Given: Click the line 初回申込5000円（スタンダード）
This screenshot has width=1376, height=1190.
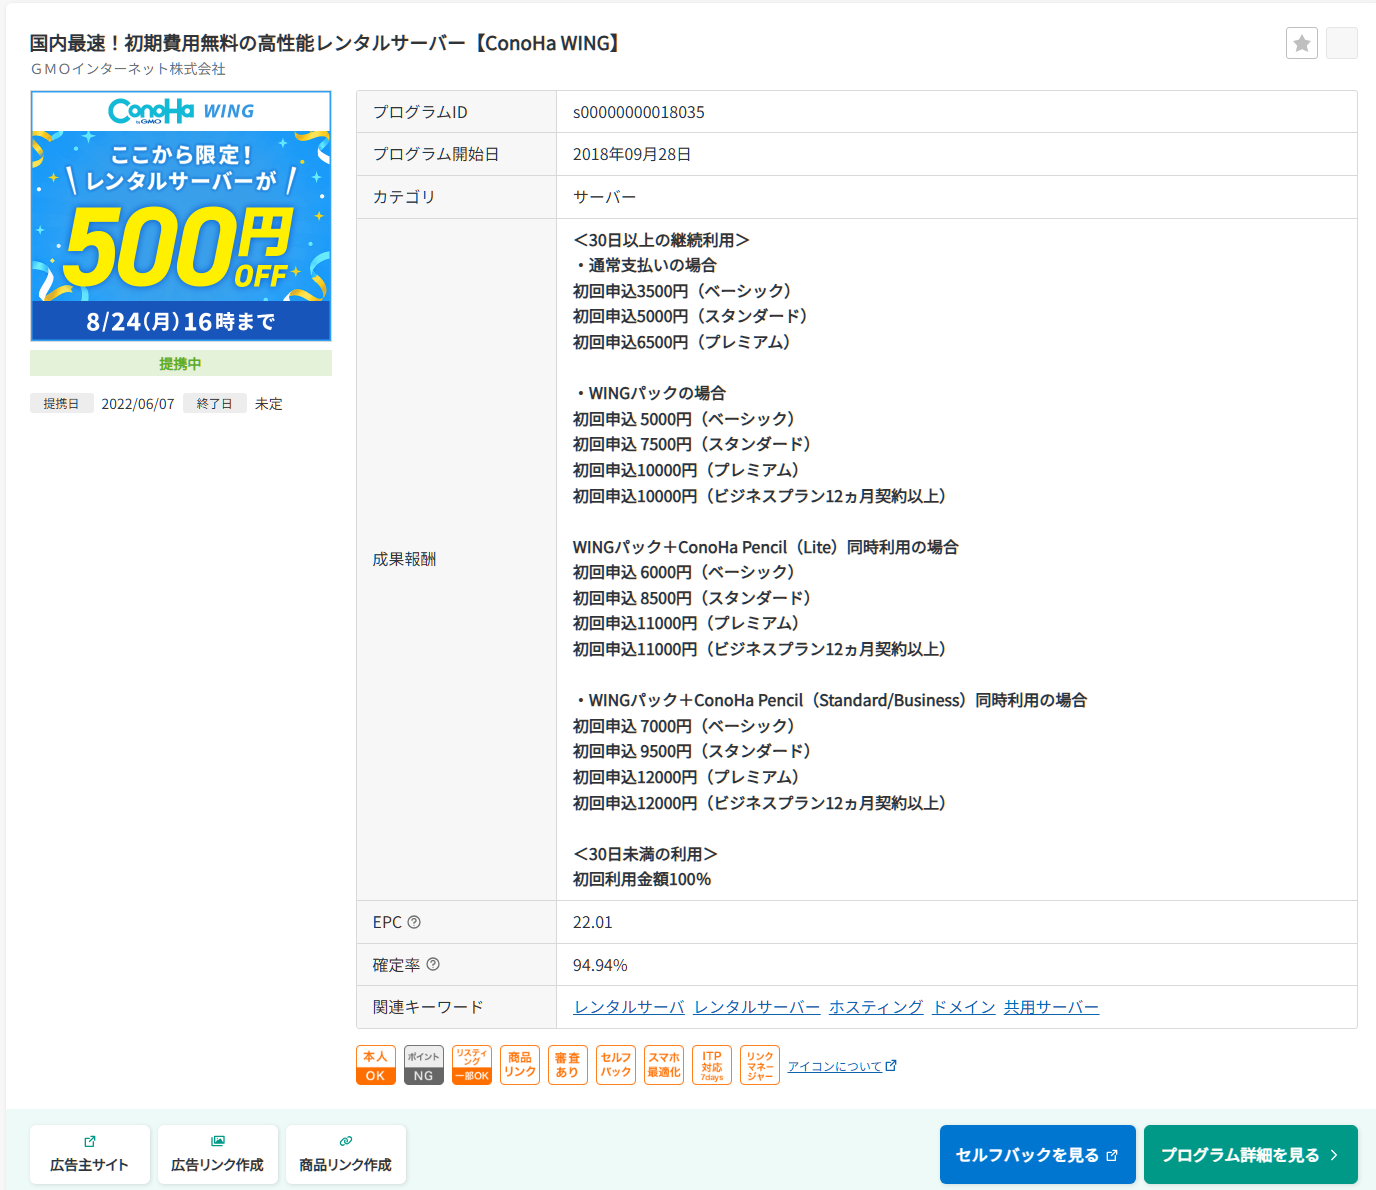Looking at the screenshot, I should coord(691,316).
